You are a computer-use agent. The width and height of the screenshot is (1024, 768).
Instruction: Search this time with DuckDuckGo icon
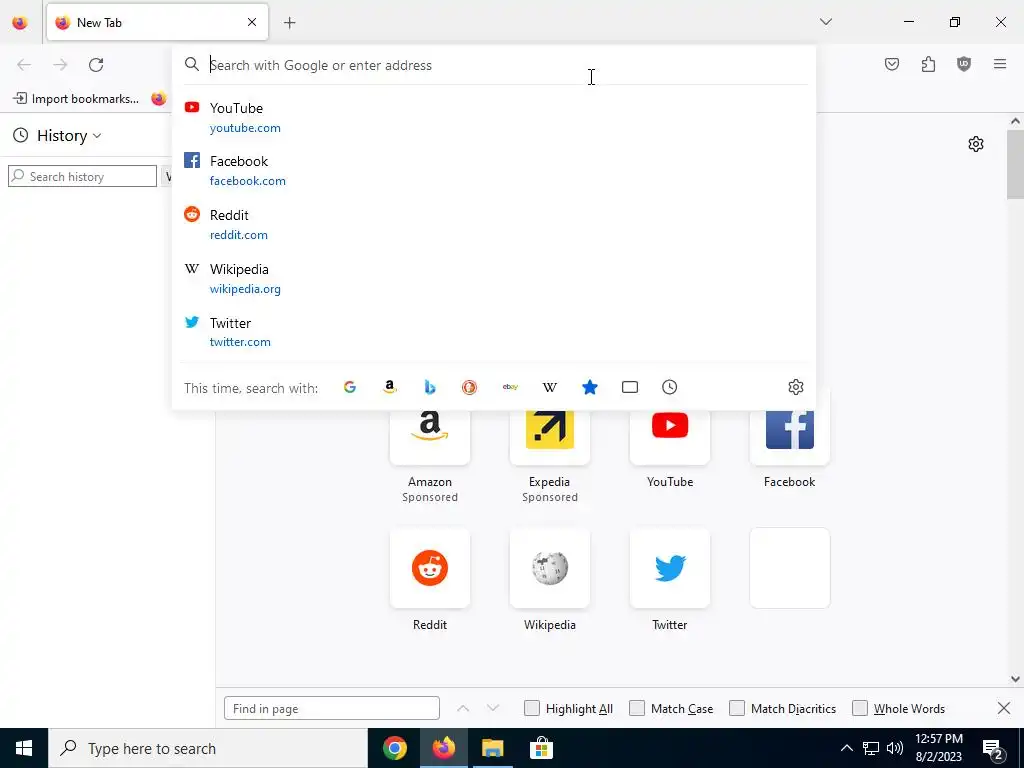(x=470, y=387)
